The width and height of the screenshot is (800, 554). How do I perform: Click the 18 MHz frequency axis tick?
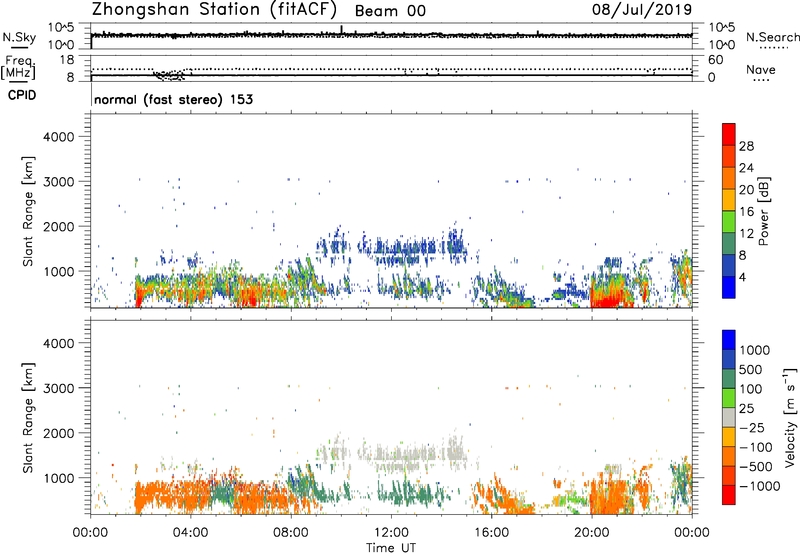click(67, 60)
